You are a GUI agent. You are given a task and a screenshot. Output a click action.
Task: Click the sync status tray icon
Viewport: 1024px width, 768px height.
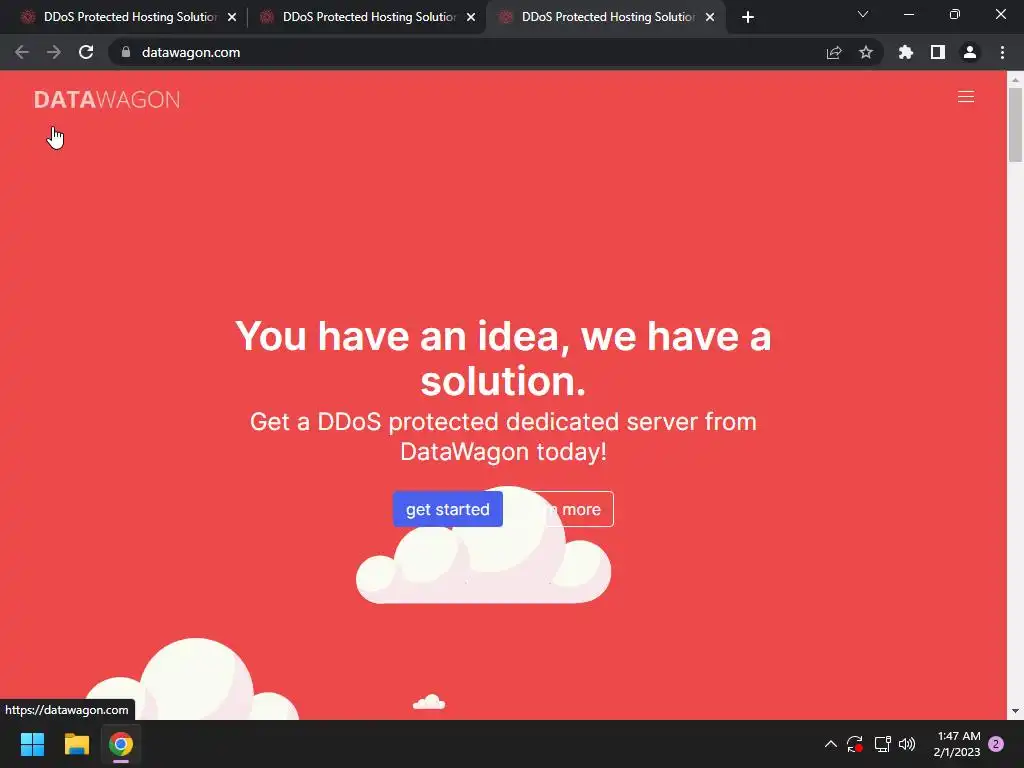[x=855, y=744]
